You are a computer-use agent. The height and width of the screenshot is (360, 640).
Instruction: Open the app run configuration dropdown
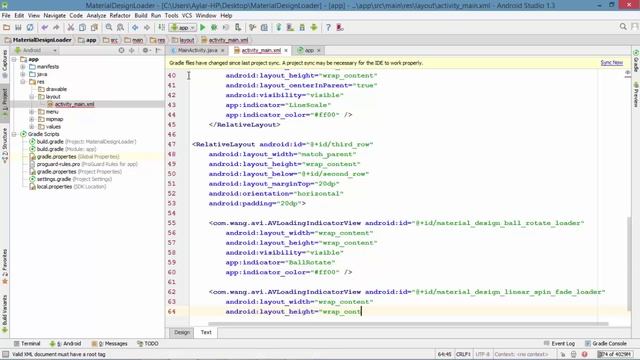coord(183,27)
